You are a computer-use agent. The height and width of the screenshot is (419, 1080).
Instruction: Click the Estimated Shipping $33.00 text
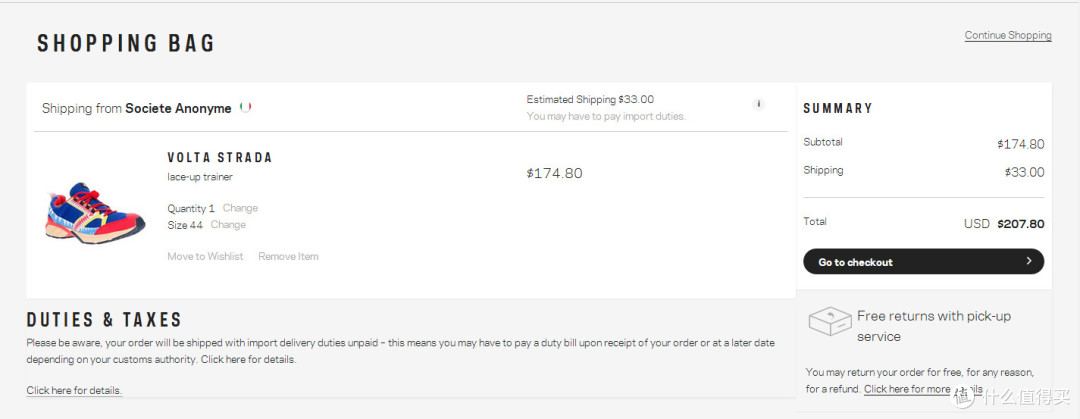coord(590,99)
